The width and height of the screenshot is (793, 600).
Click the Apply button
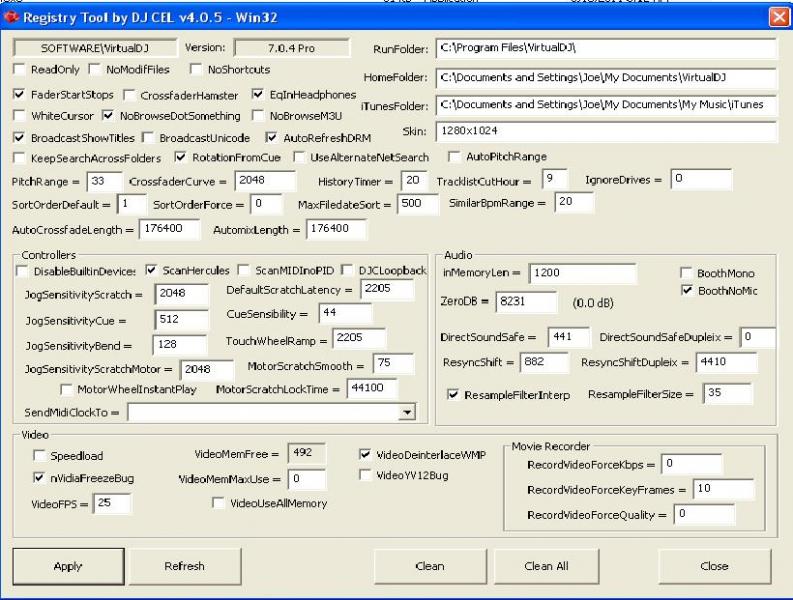(68, 566)
